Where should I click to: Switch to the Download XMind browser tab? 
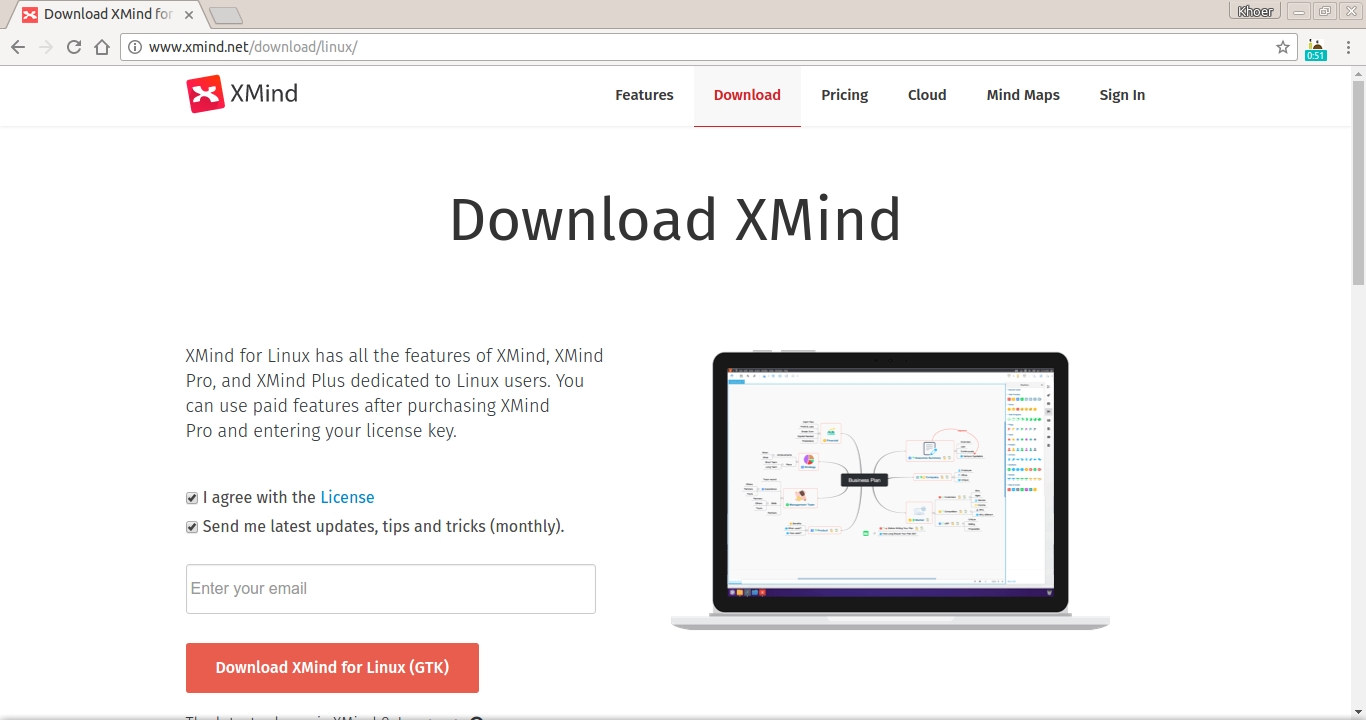tap(107, 15)
